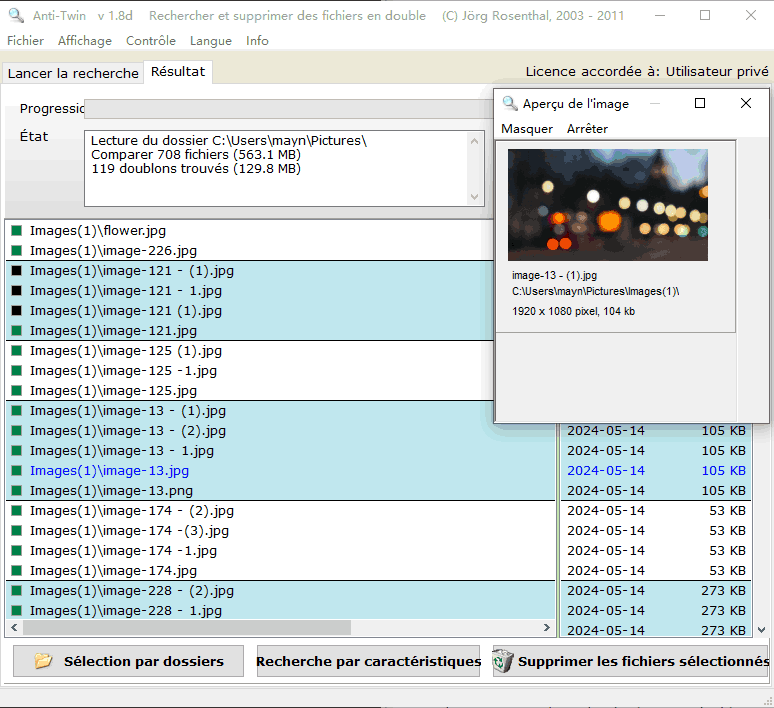774x708 pixels.
Task: Toggle the checkbox for image-228 - 1.jpg
Action: [17, 610]
